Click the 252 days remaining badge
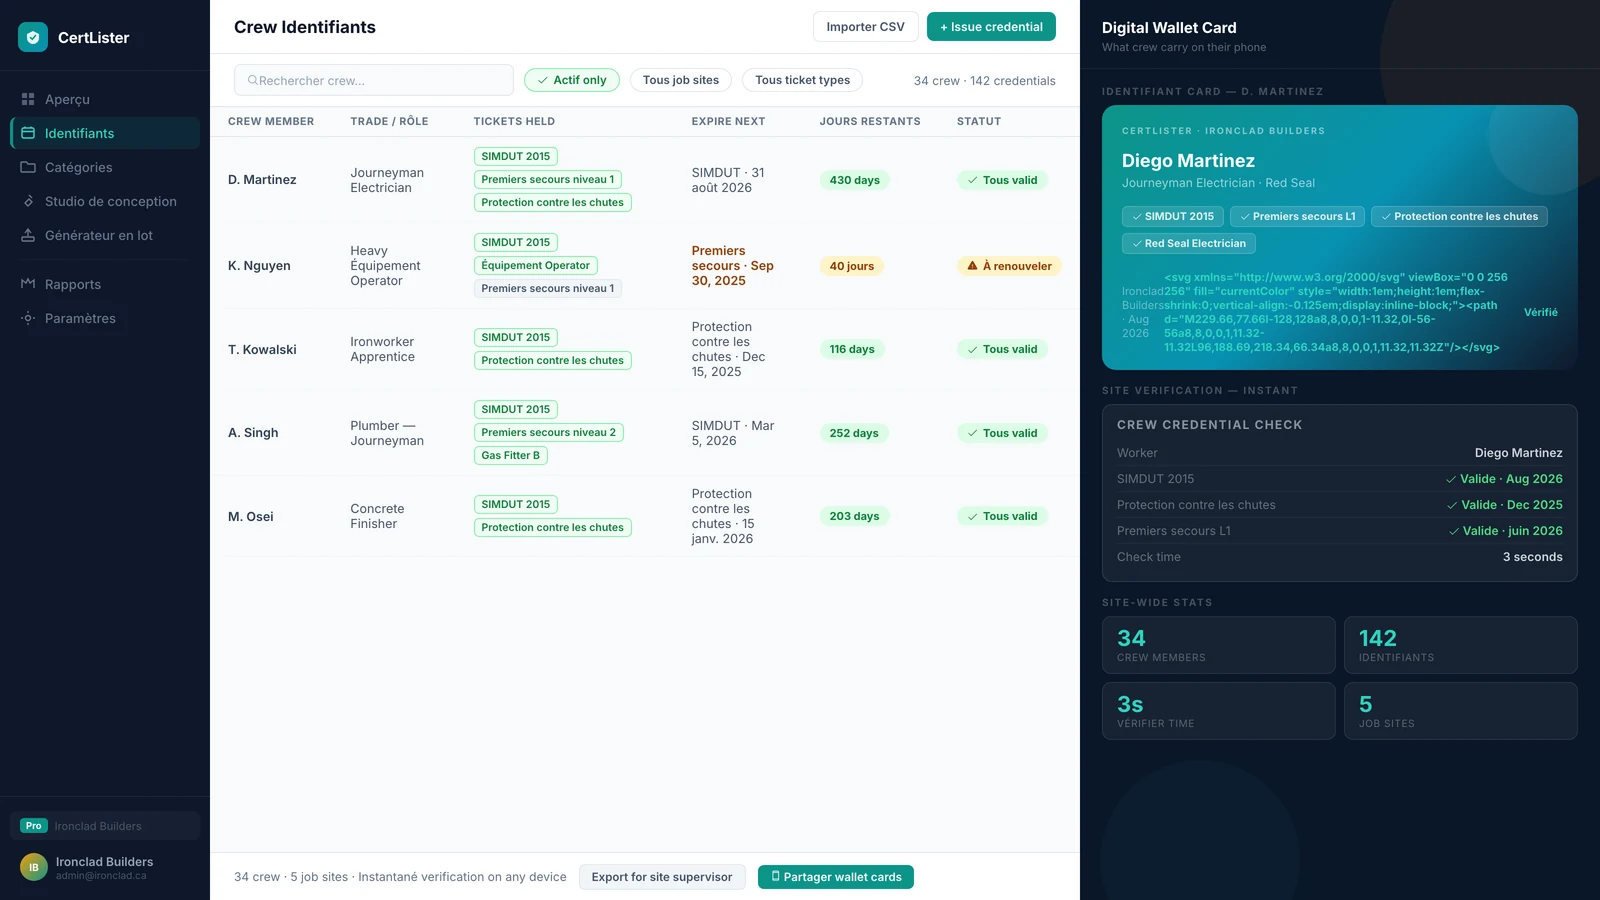This screenshot has height=900, width=1600. (854, 433)
